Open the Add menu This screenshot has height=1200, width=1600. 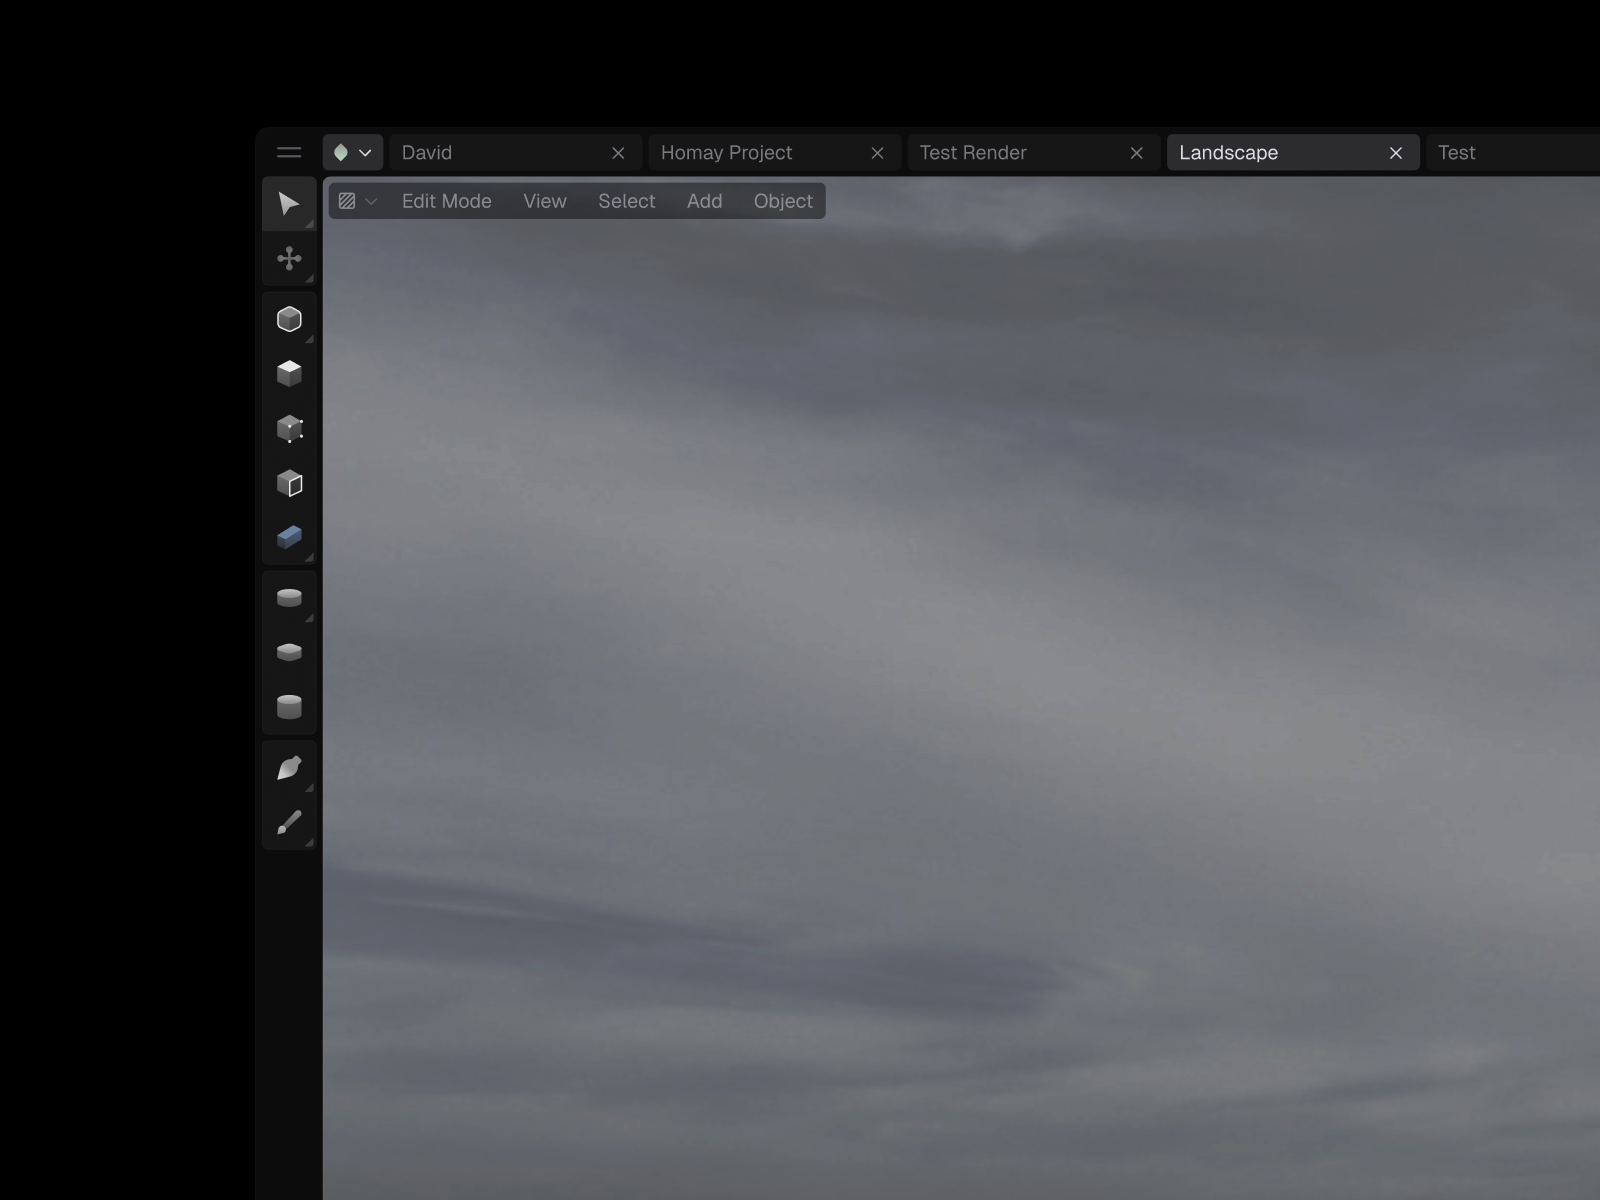(704, 201)
